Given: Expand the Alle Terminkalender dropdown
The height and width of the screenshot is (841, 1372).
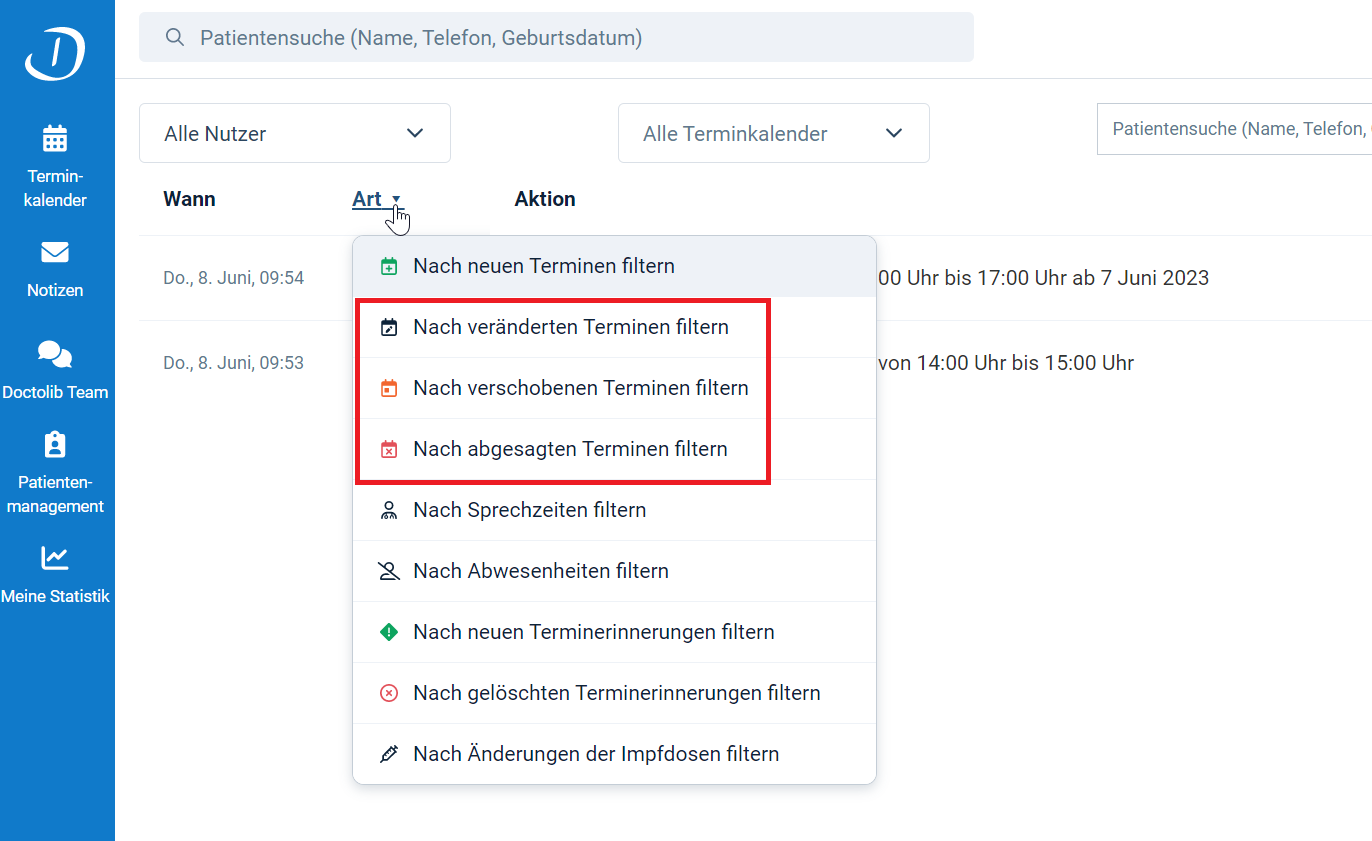Looking at the screenshot, I should point(774,133).
